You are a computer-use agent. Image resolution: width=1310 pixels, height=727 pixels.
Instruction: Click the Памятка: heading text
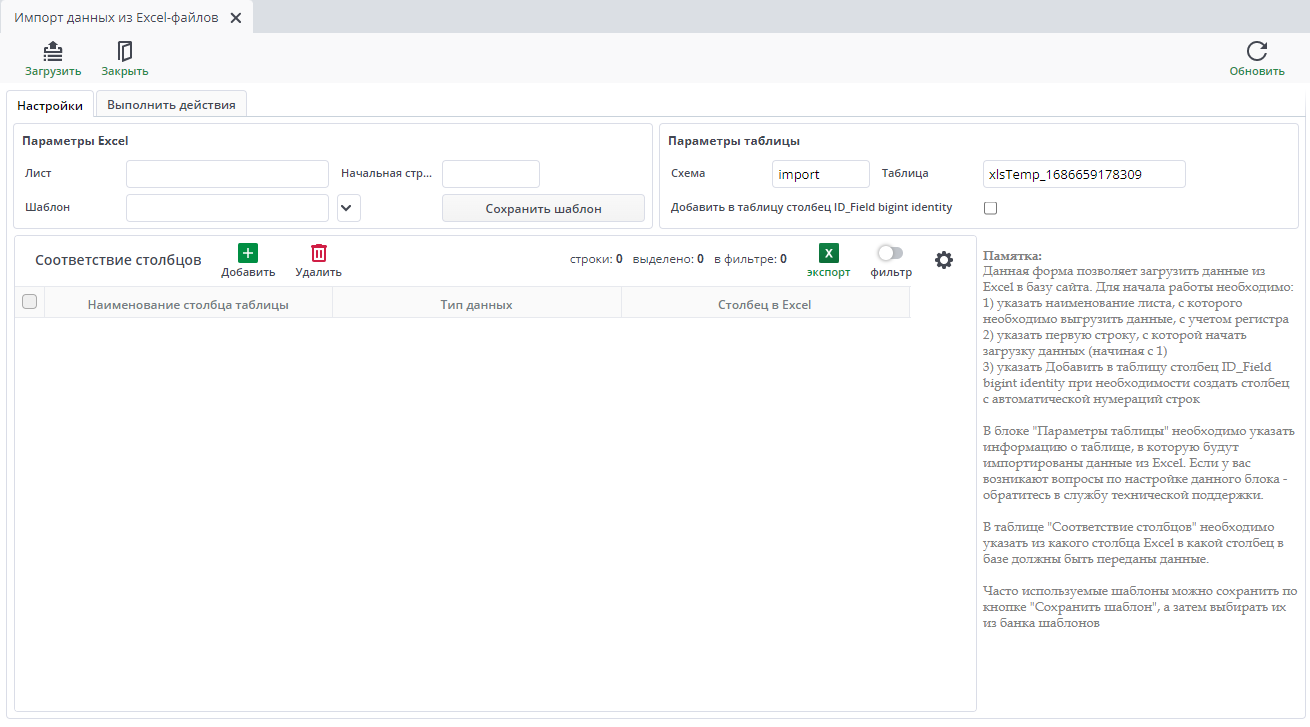click(1012, 256)
